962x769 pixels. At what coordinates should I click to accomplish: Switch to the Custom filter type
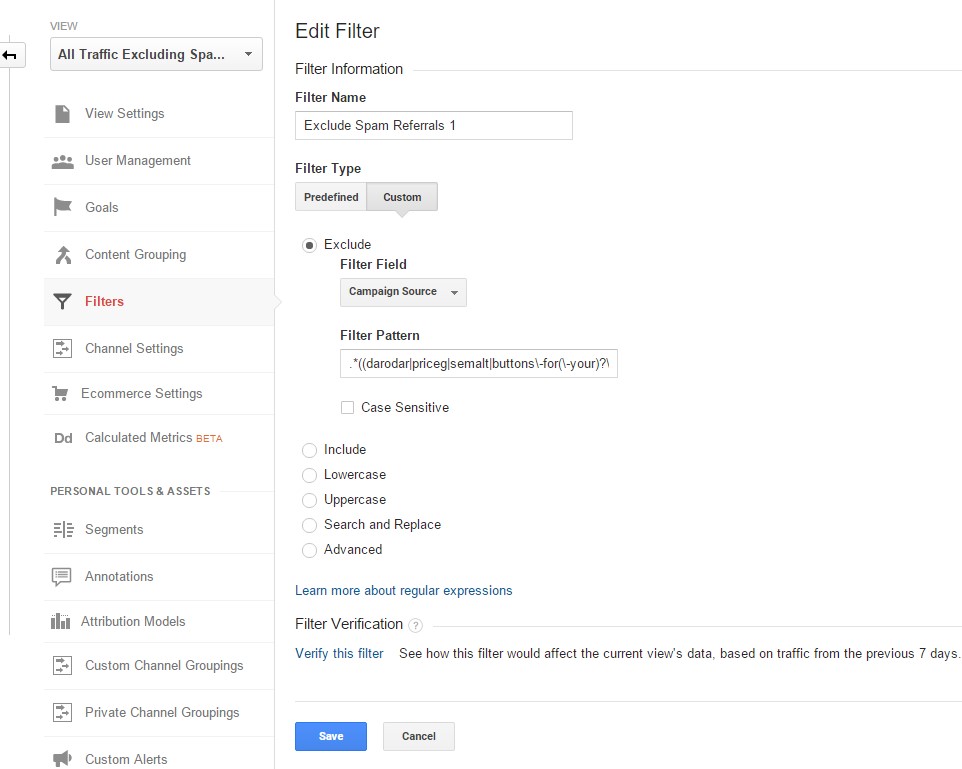pos(402,197)
